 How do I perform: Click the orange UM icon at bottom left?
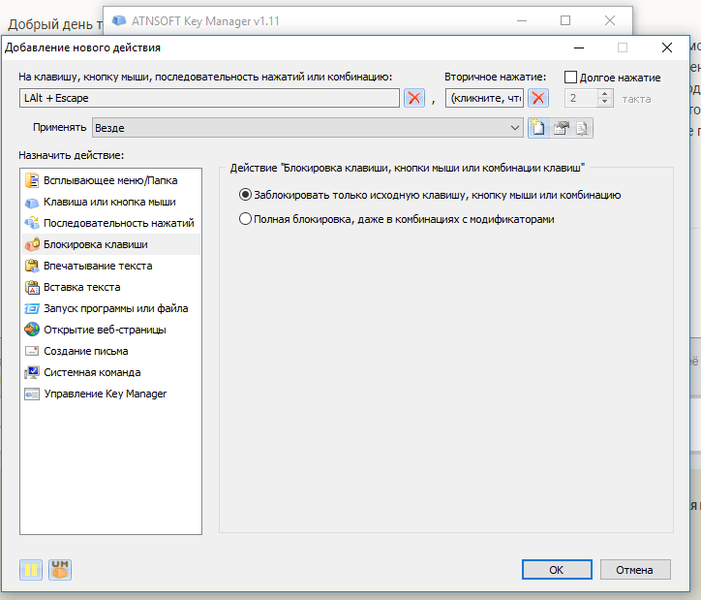[x=60, y=570]
